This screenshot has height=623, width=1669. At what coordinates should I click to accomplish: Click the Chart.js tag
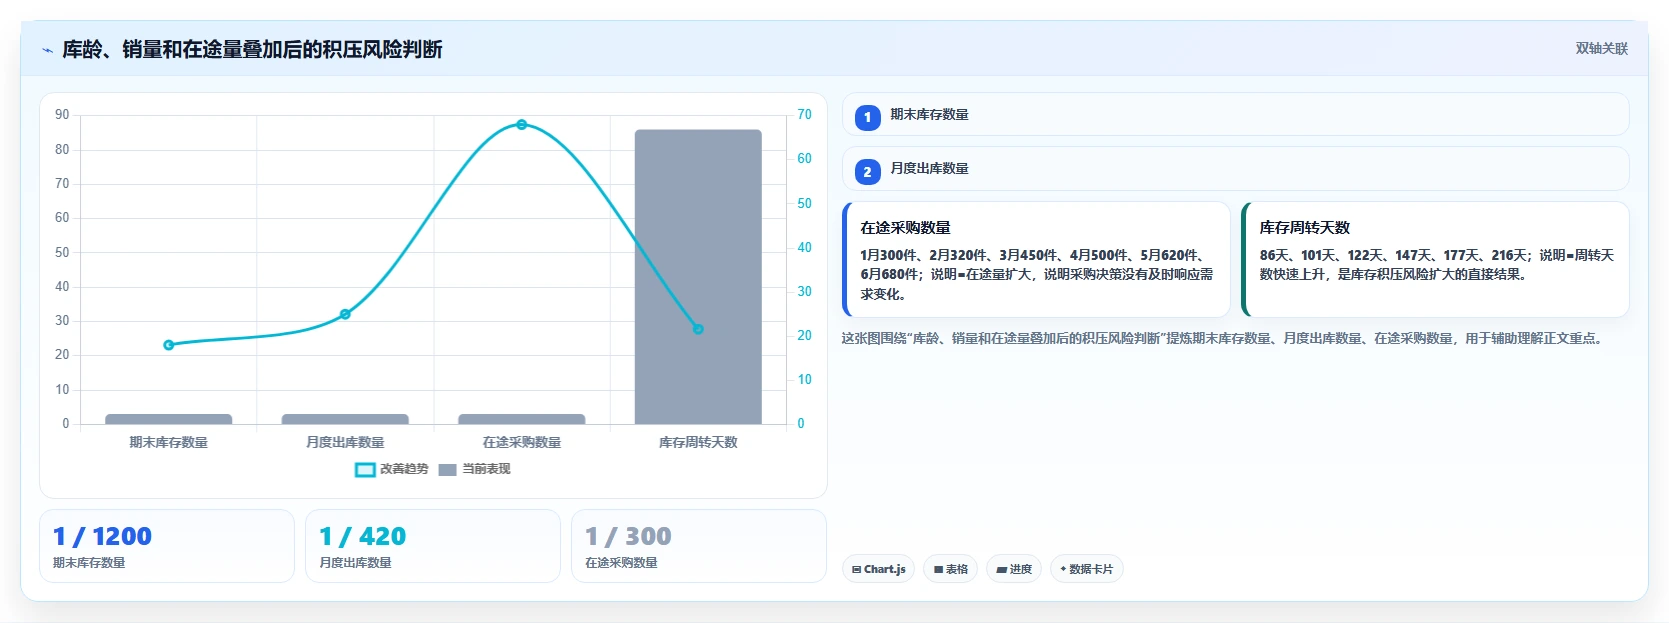point(878,569)
